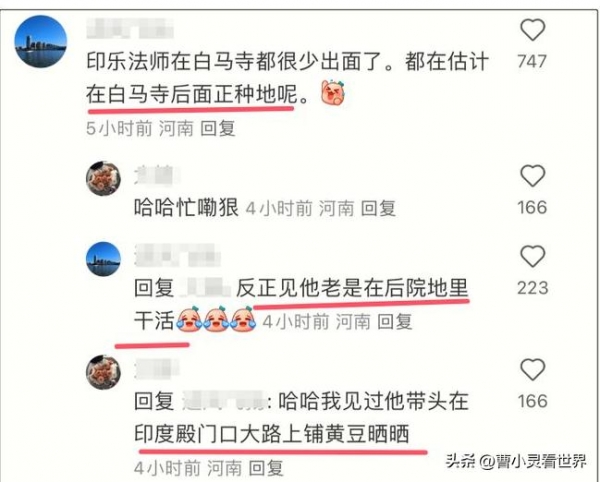
Task: Tap the 747 like count
Action: coord(532,61)
